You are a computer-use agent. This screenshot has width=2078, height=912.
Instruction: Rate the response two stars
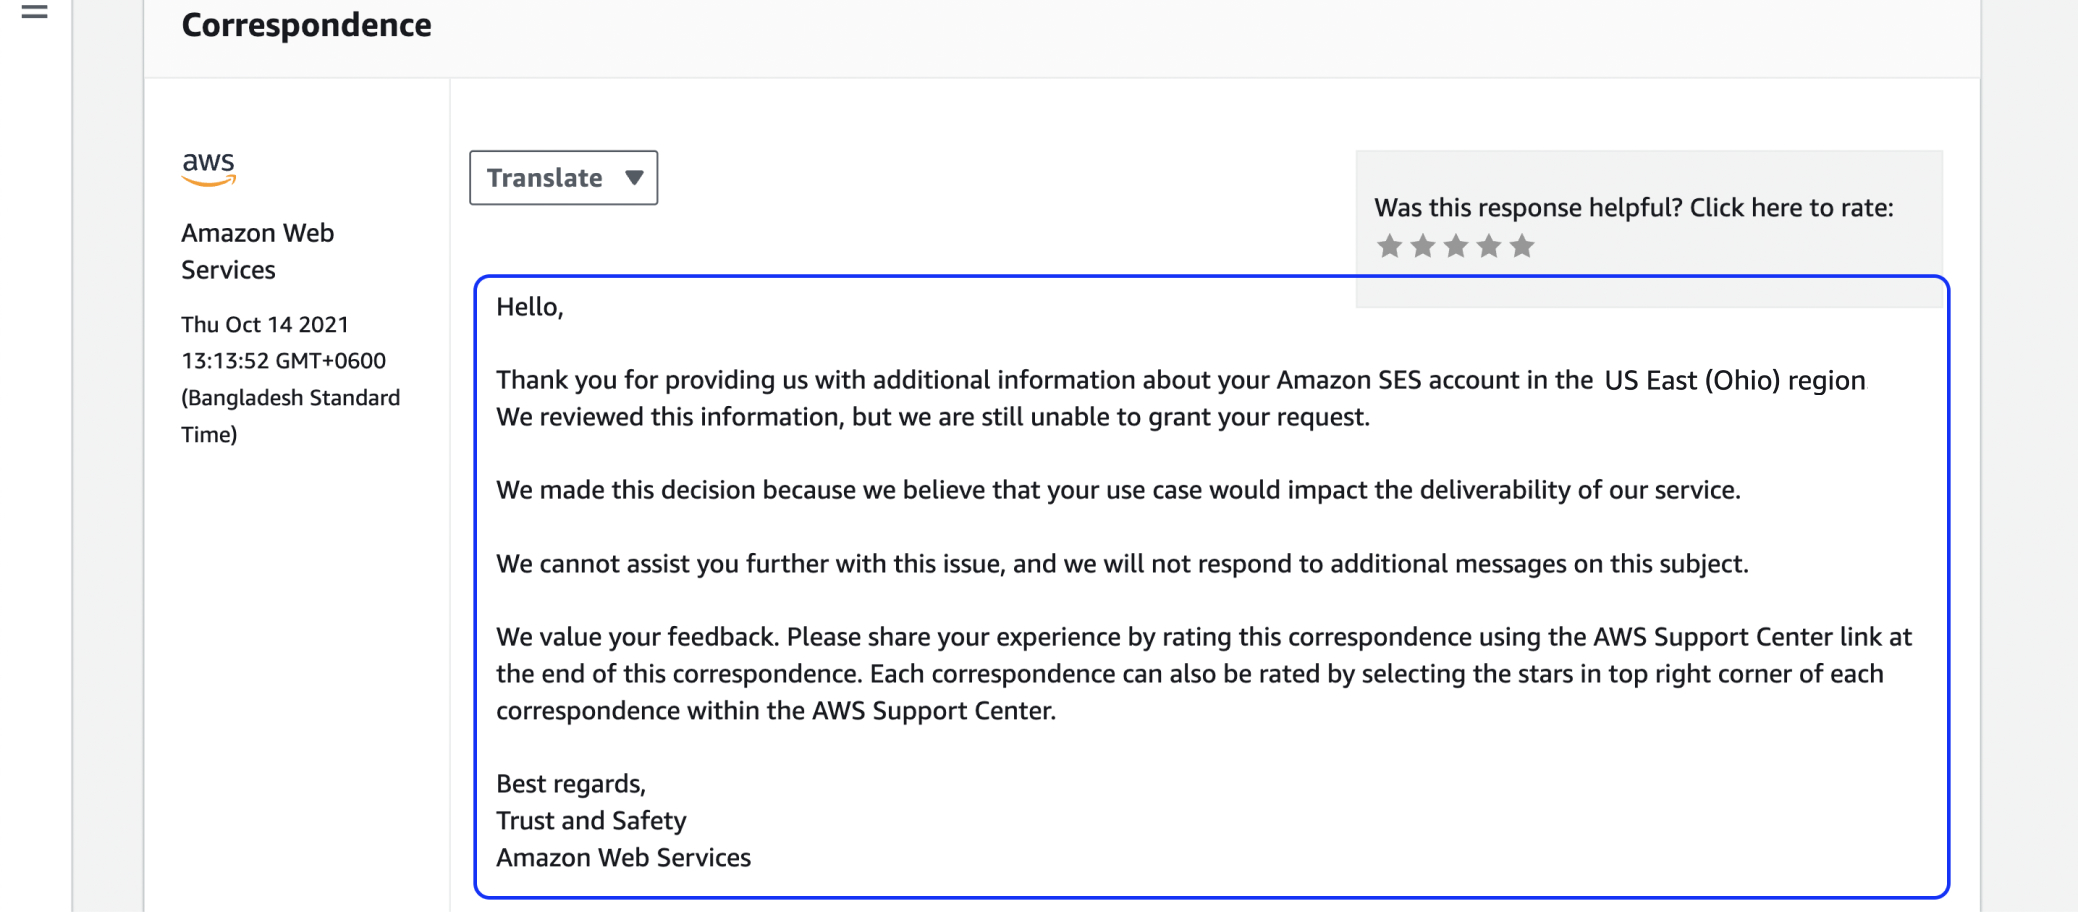pos(1422,246)
